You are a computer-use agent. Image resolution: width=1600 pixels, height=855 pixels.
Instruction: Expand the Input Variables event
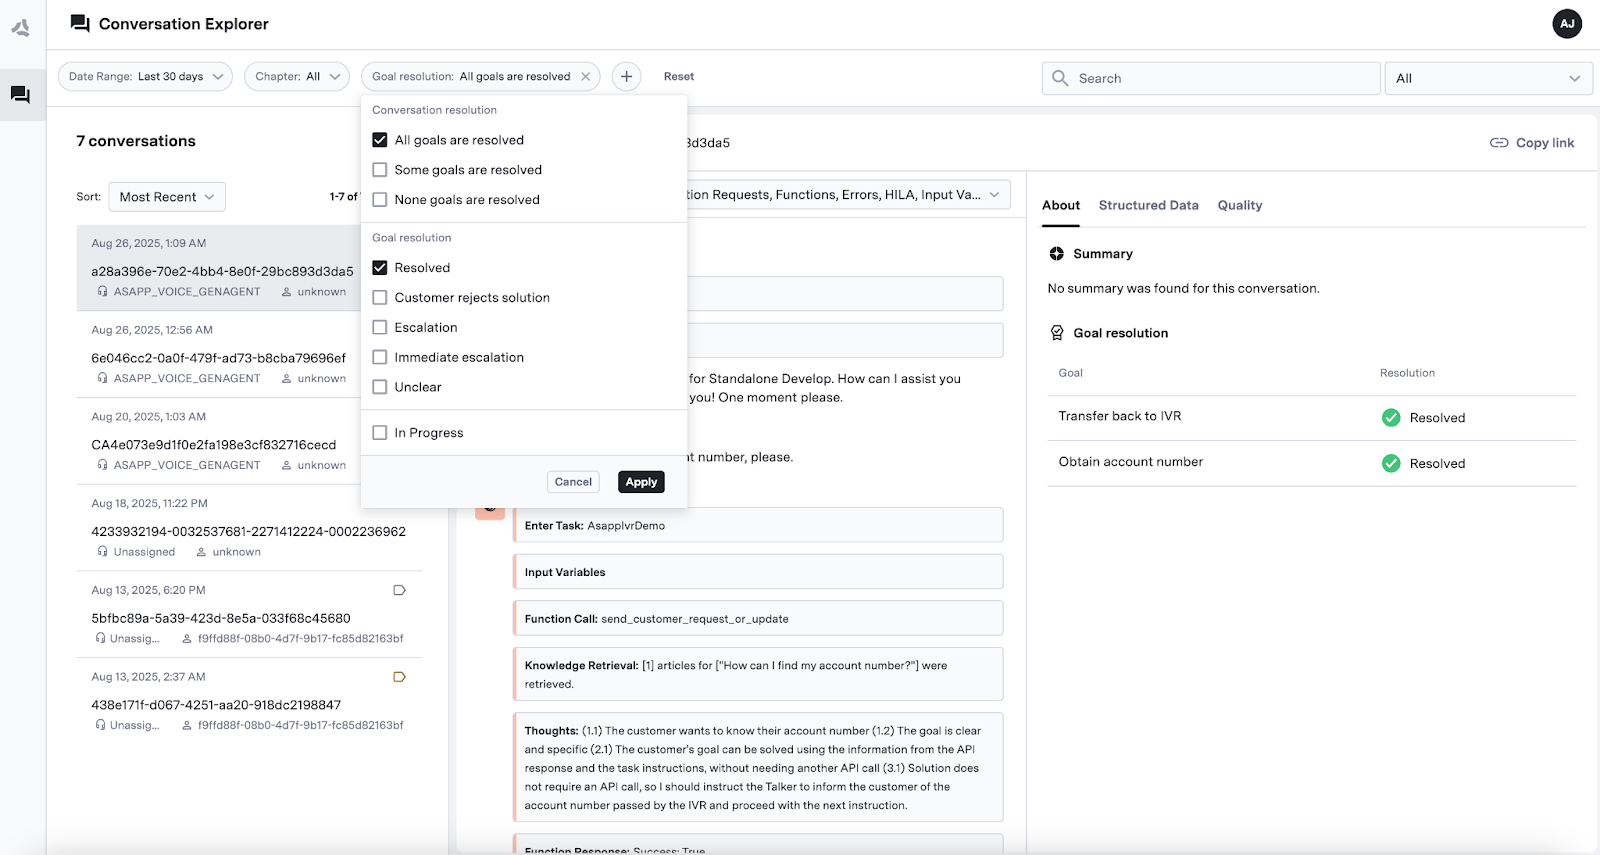pyautogui.click(x=758, y=572)
